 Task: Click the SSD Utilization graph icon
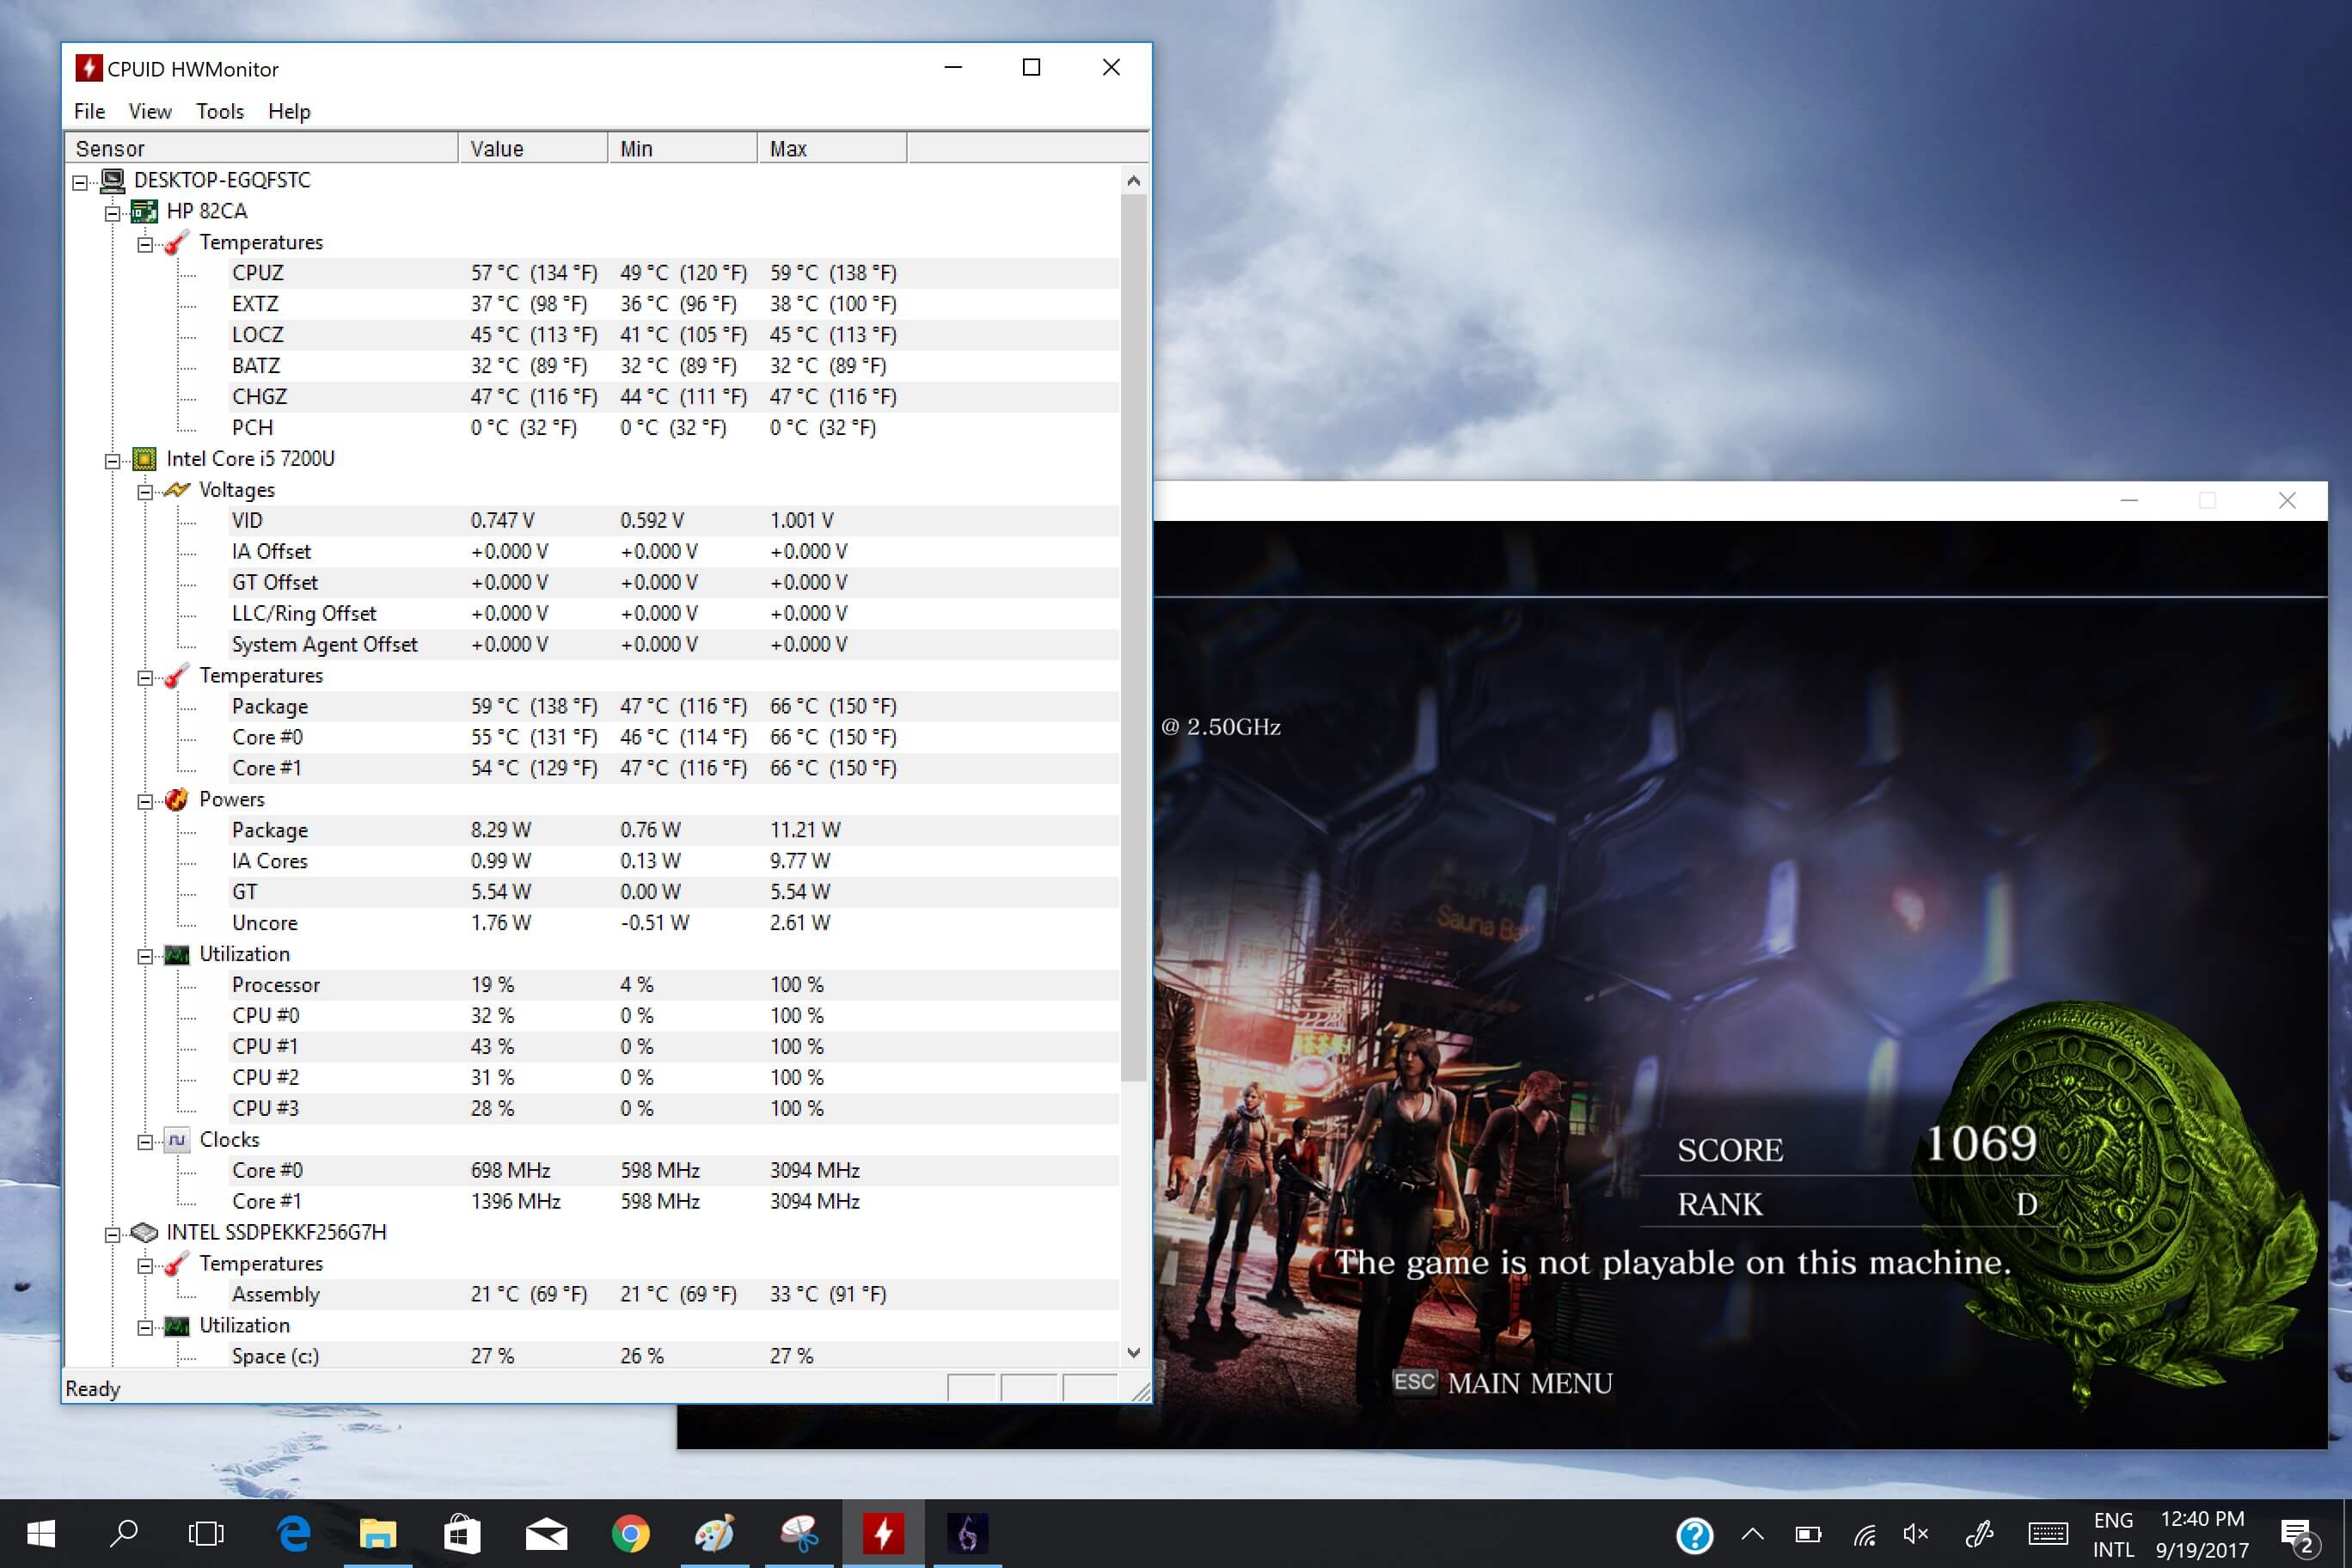pos(177,1326)
